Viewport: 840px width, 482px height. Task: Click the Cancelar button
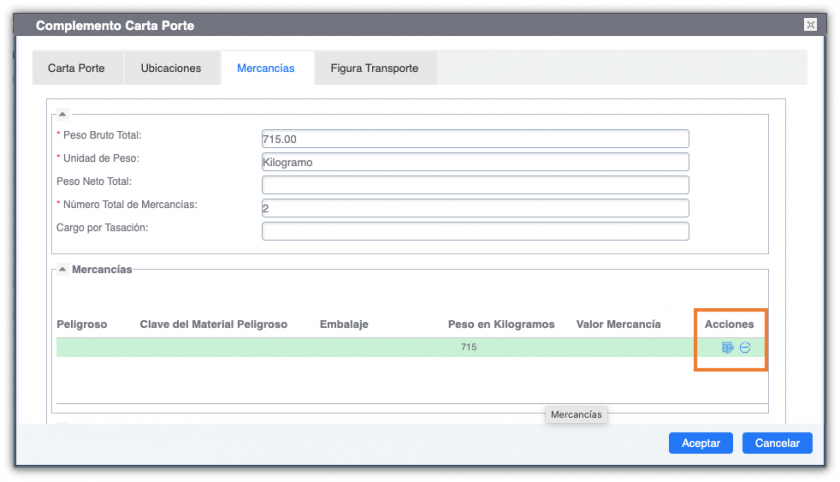coord(776,443)
